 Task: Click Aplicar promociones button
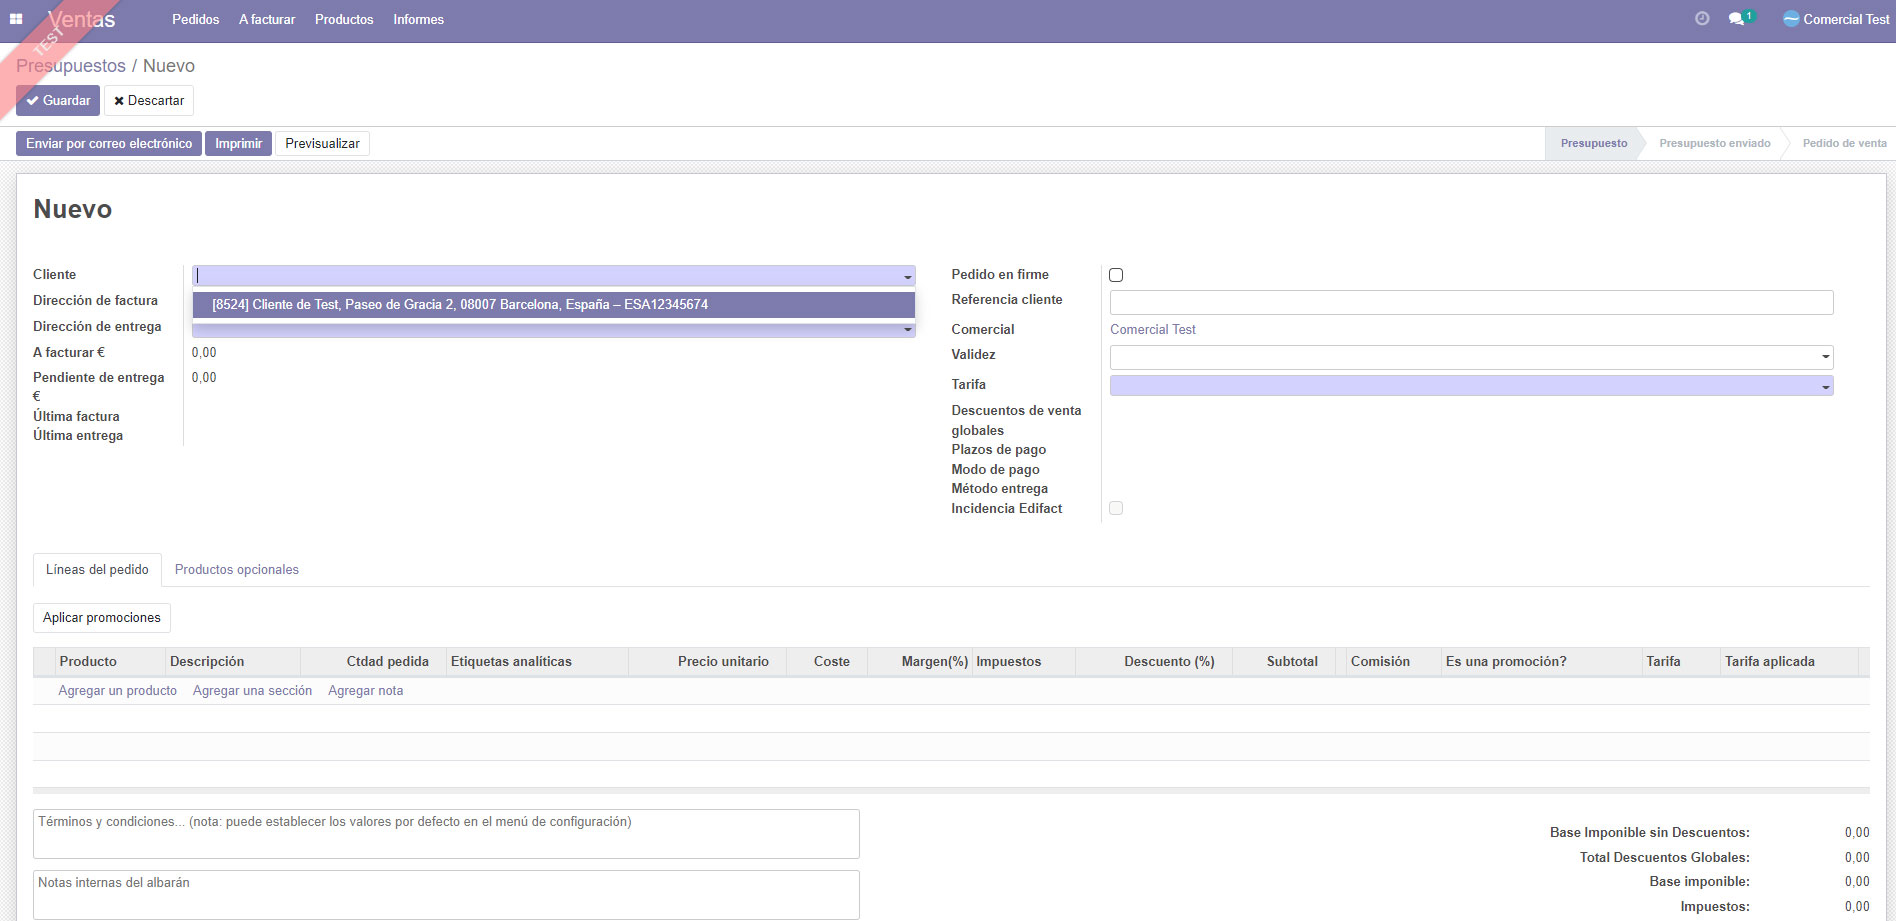(x=102, y=618)
